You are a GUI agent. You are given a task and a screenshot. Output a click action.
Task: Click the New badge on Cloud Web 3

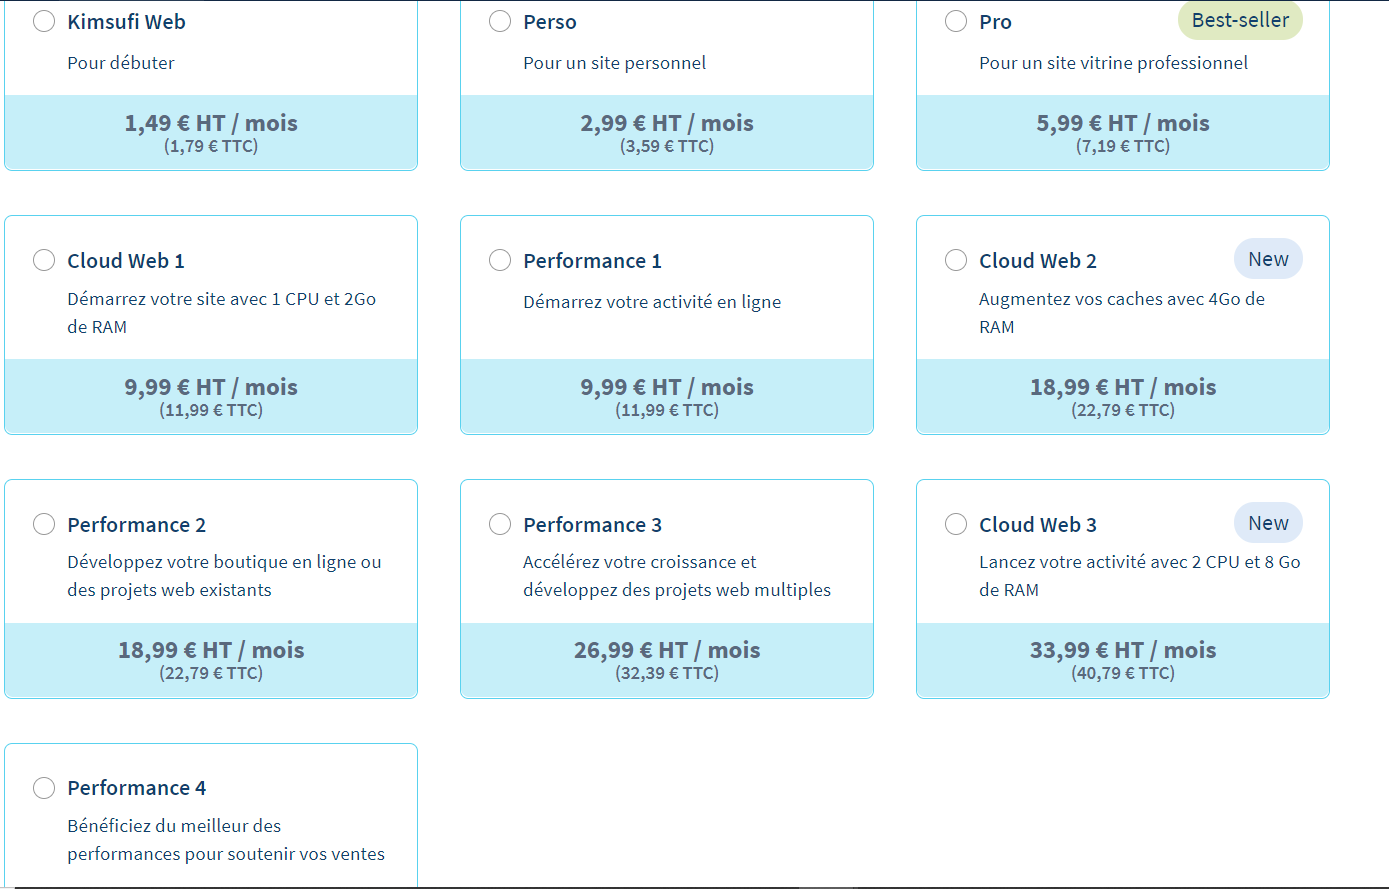(x=1268, y=523)
